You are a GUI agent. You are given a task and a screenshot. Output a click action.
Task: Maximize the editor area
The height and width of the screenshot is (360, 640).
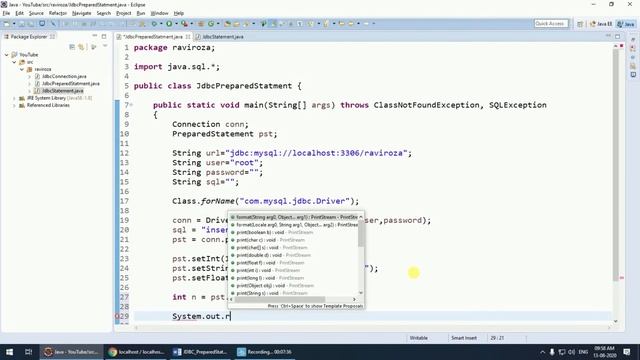point(617,36)
